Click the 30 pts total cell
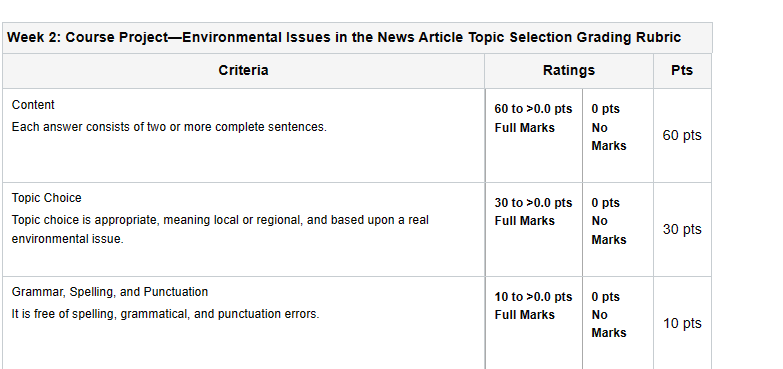 click(682, 229)
